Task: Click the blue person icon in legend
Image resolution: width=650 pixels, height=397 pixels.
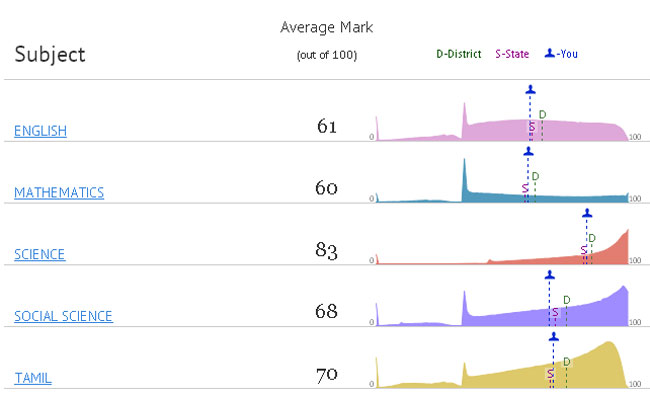Action: [x=550, y=53]
